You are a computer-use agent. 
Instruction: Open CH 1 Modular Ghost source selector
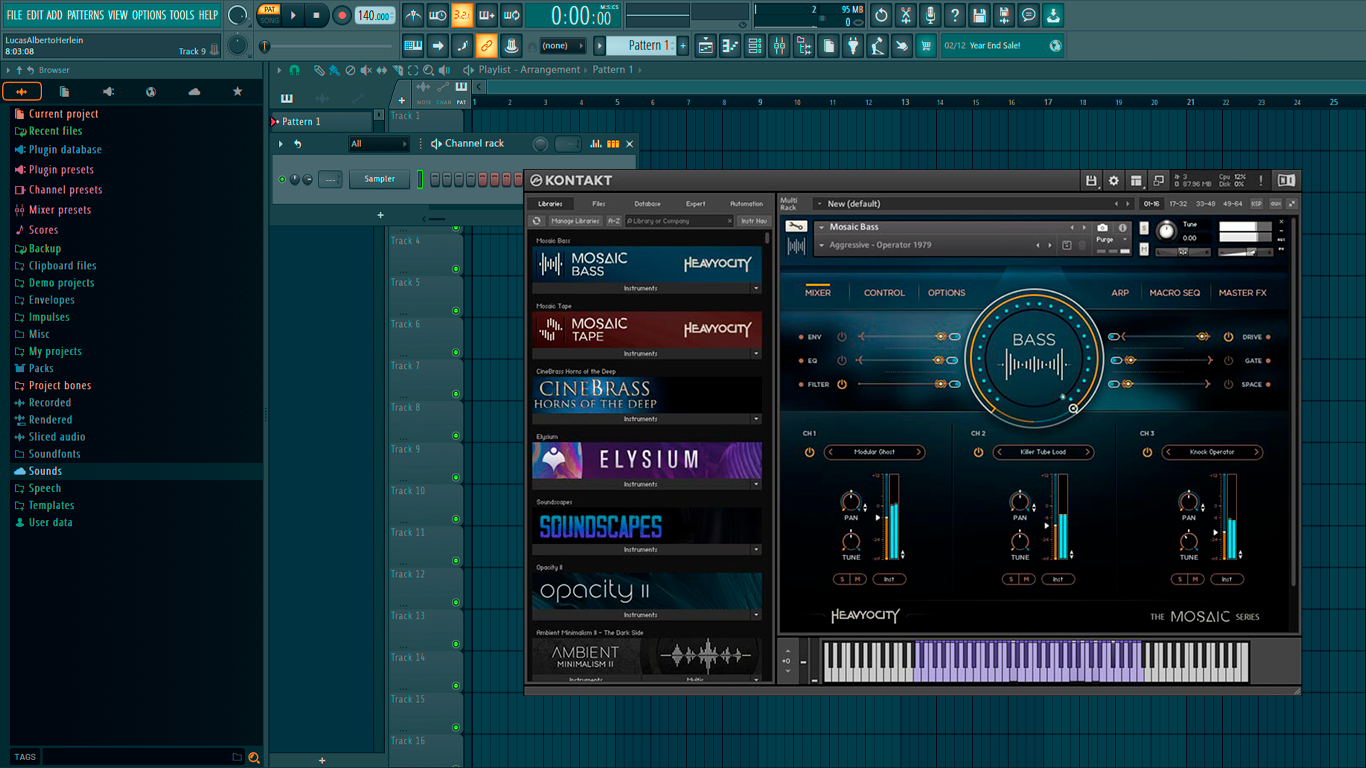(x=874, y=453)
